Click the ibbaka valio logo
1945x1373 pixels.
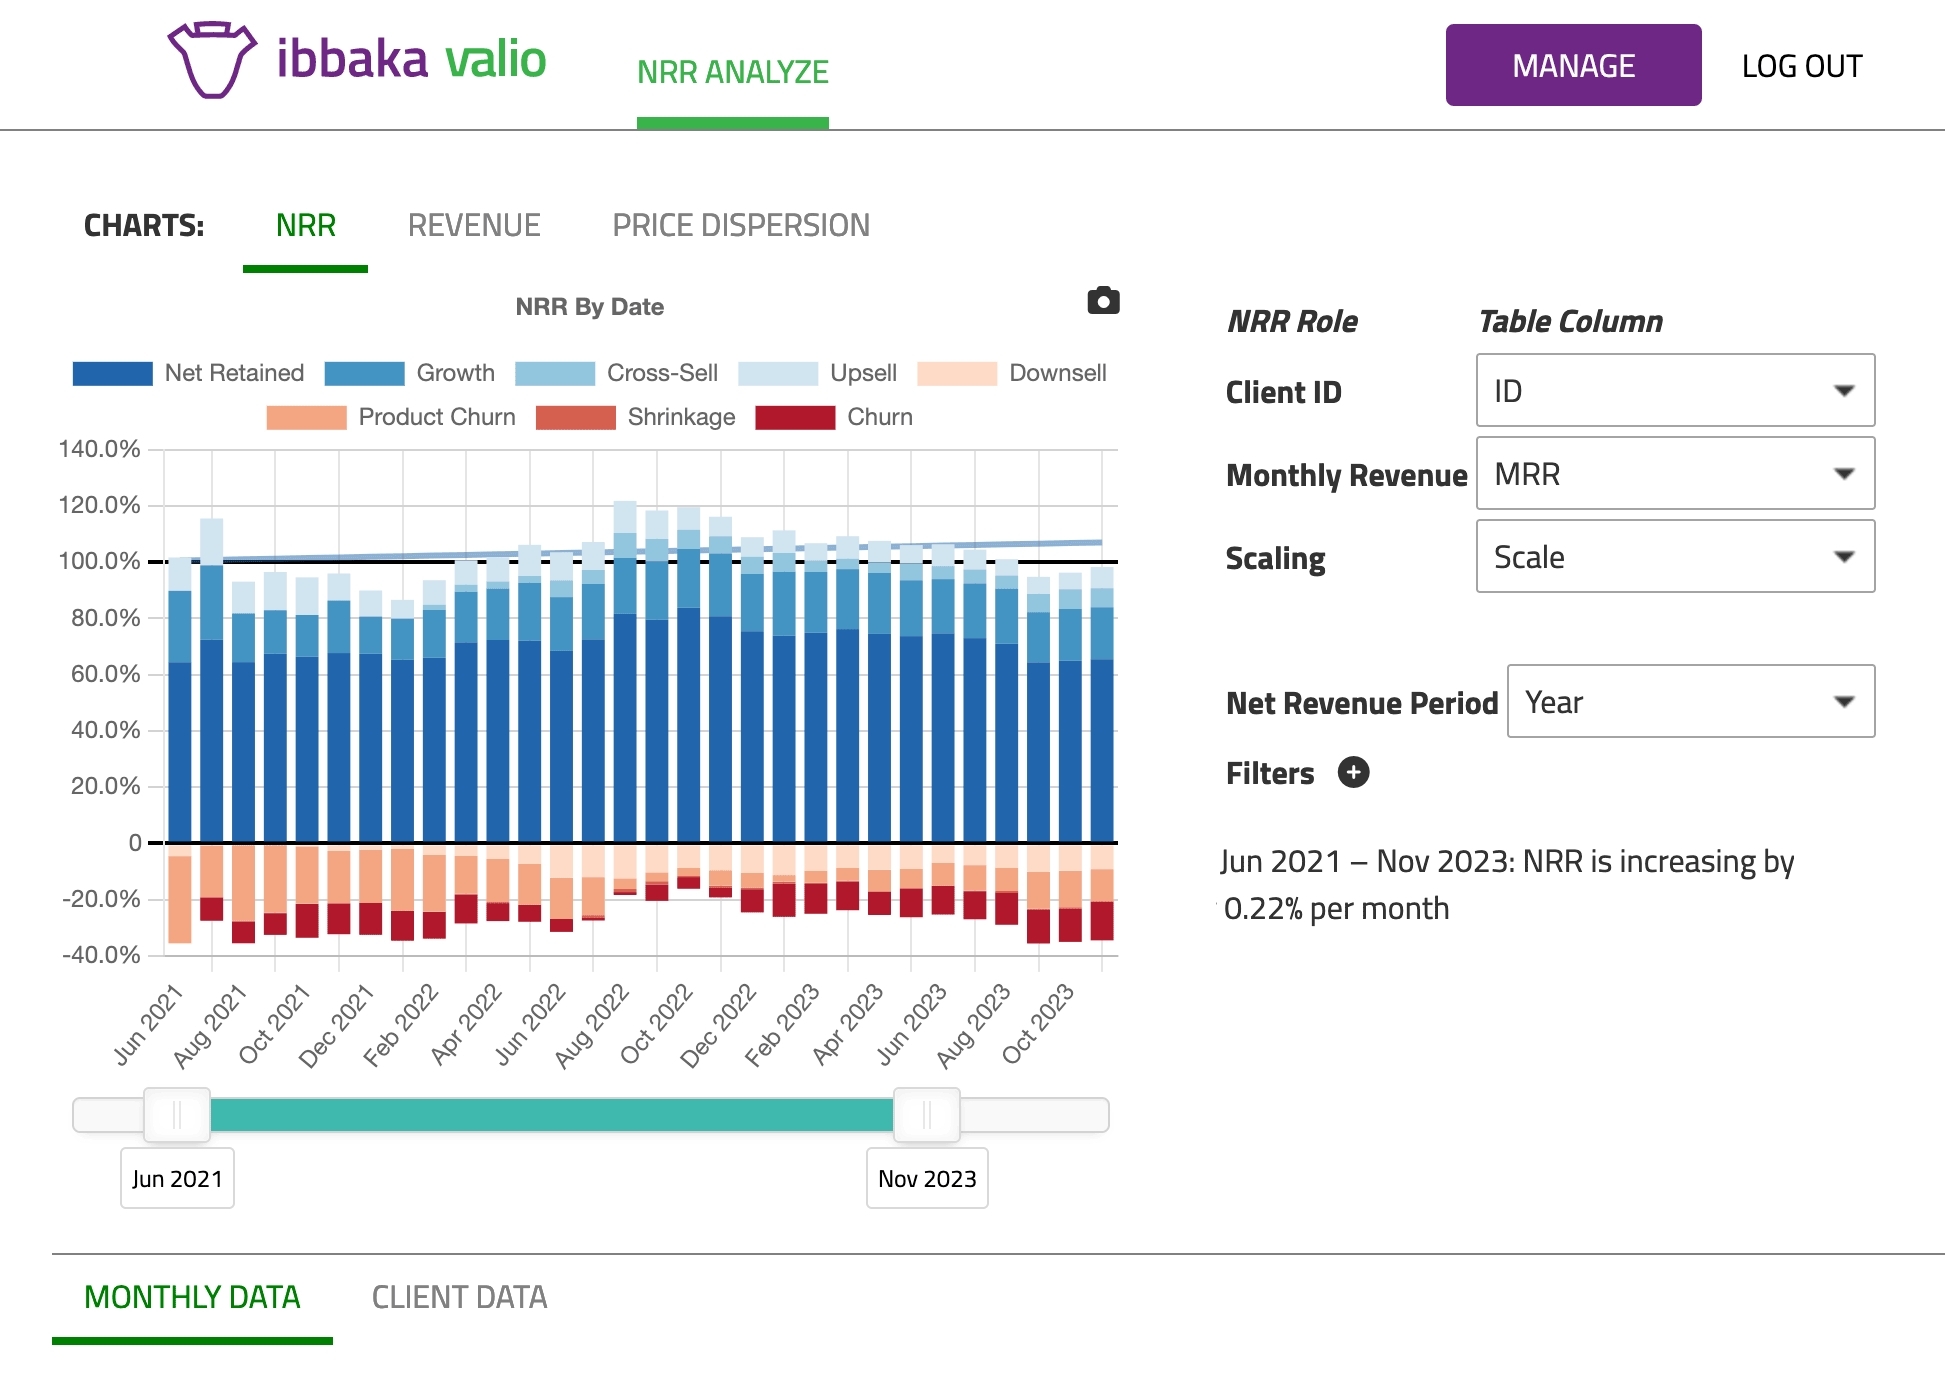point(357,60)
